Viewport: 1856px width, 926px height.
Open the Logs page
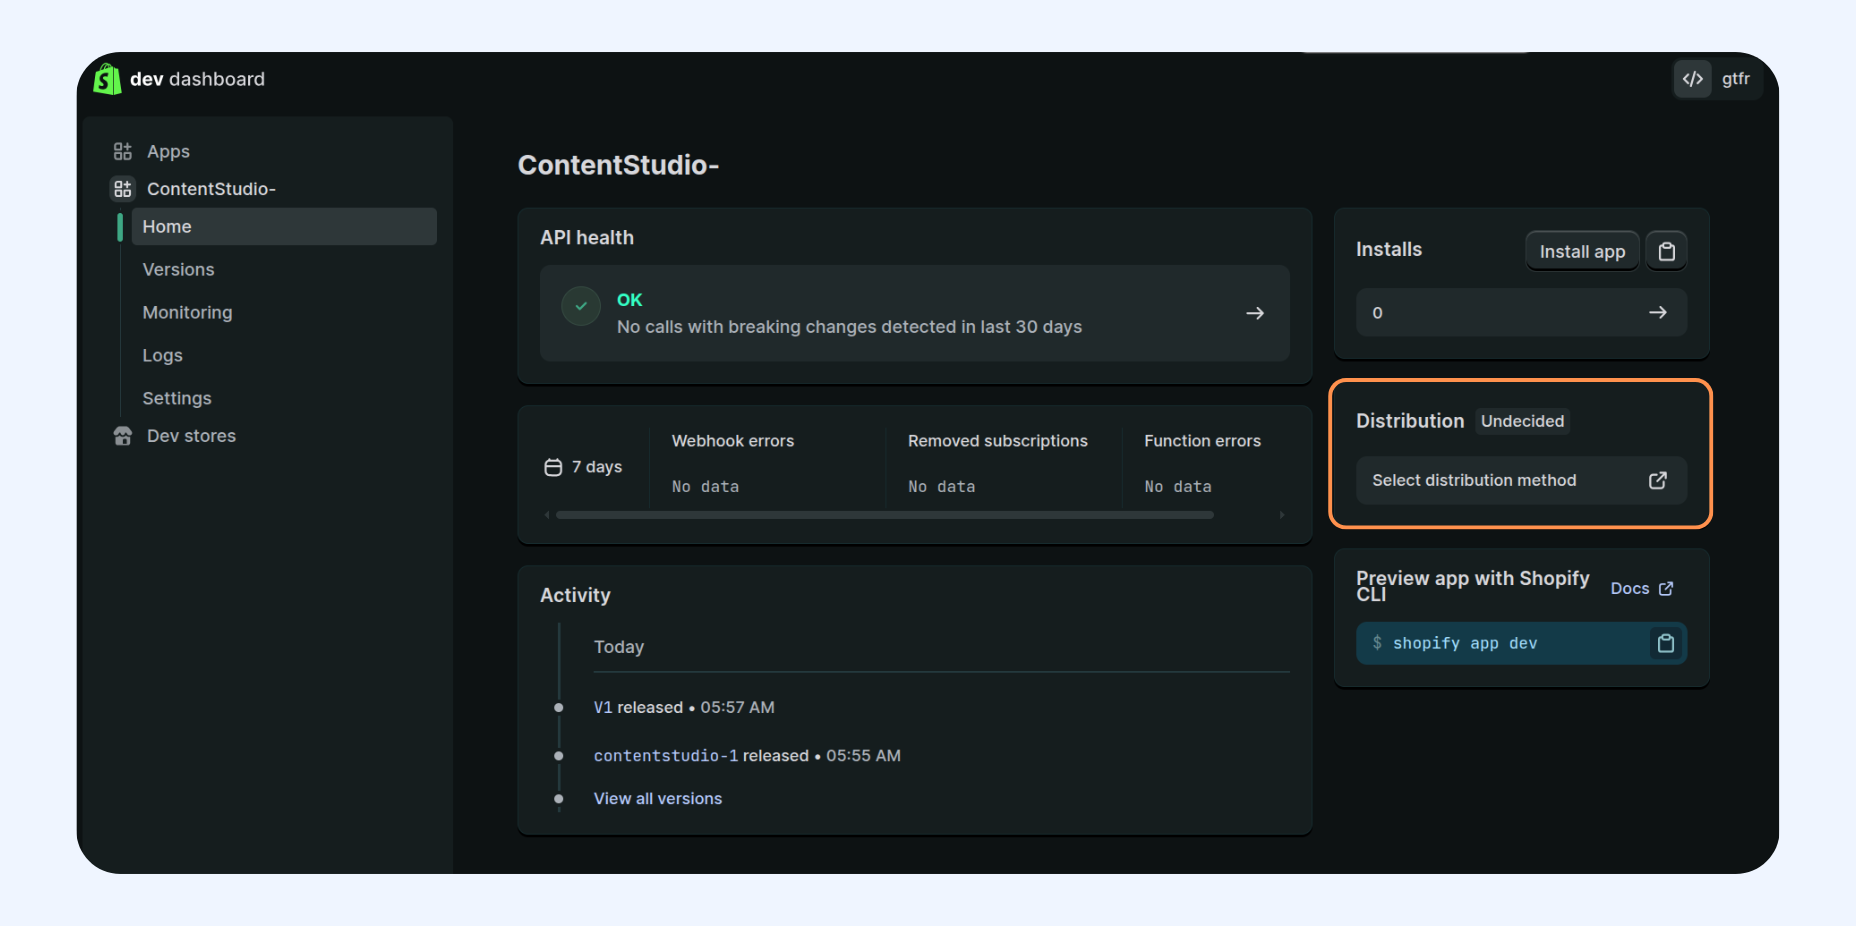coord(162,356)
